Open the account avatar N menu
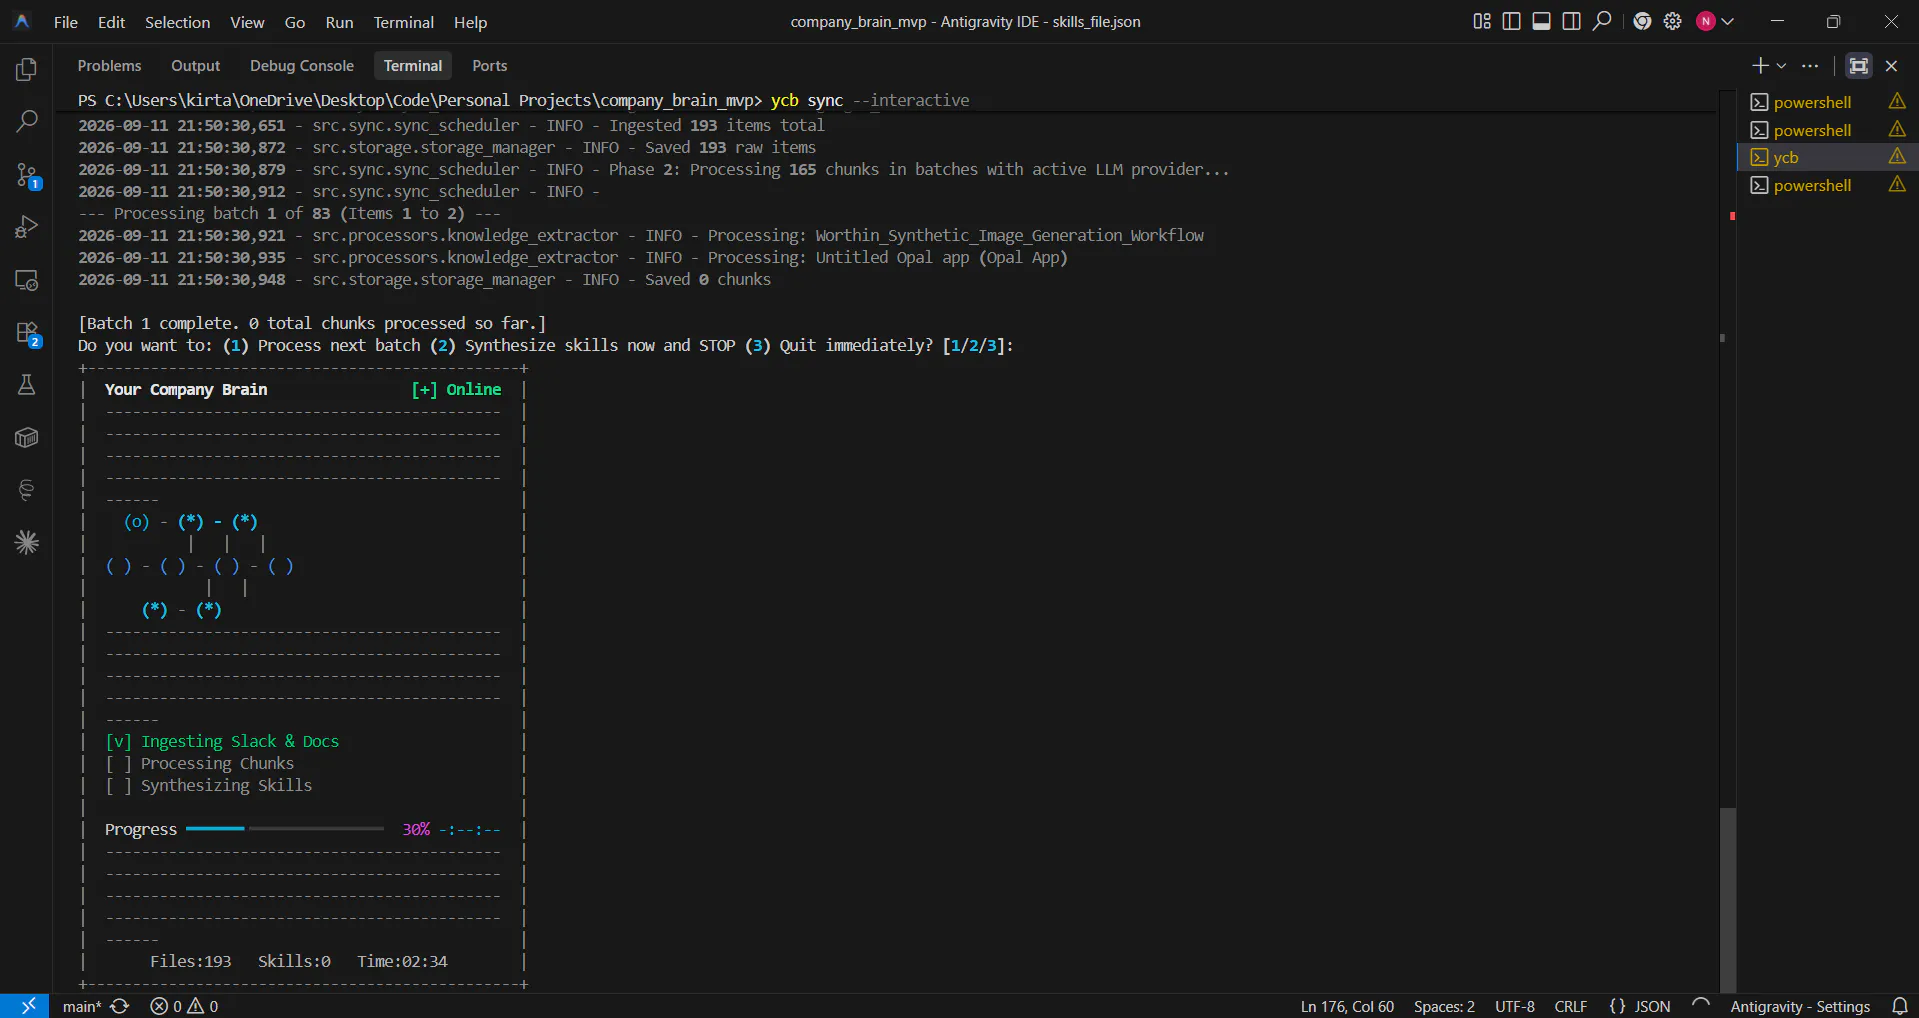Viewport: 1919px width, 1018px height. click(x=1706, y=21)
